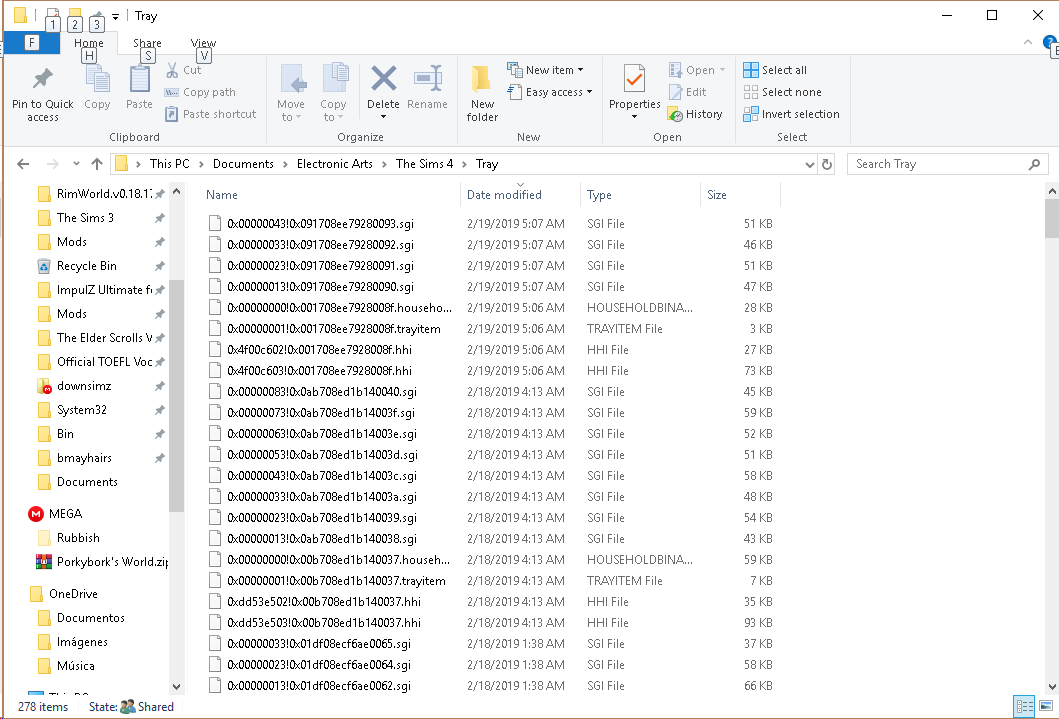Create a New folder
This screenshot has width=1059, height=719.
click(x=482, y=93)
